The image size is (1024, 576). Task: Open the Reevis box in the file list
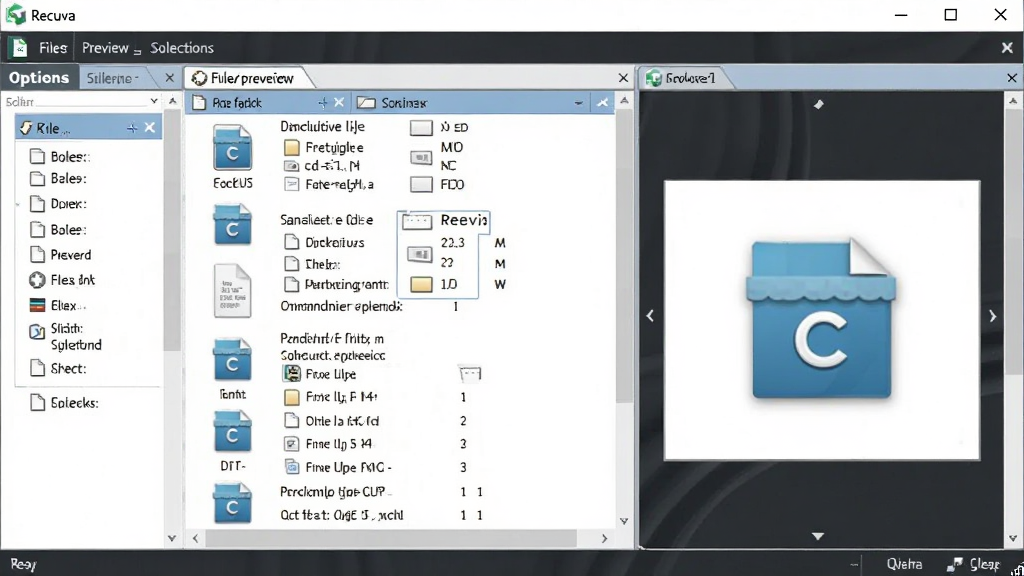443,221
